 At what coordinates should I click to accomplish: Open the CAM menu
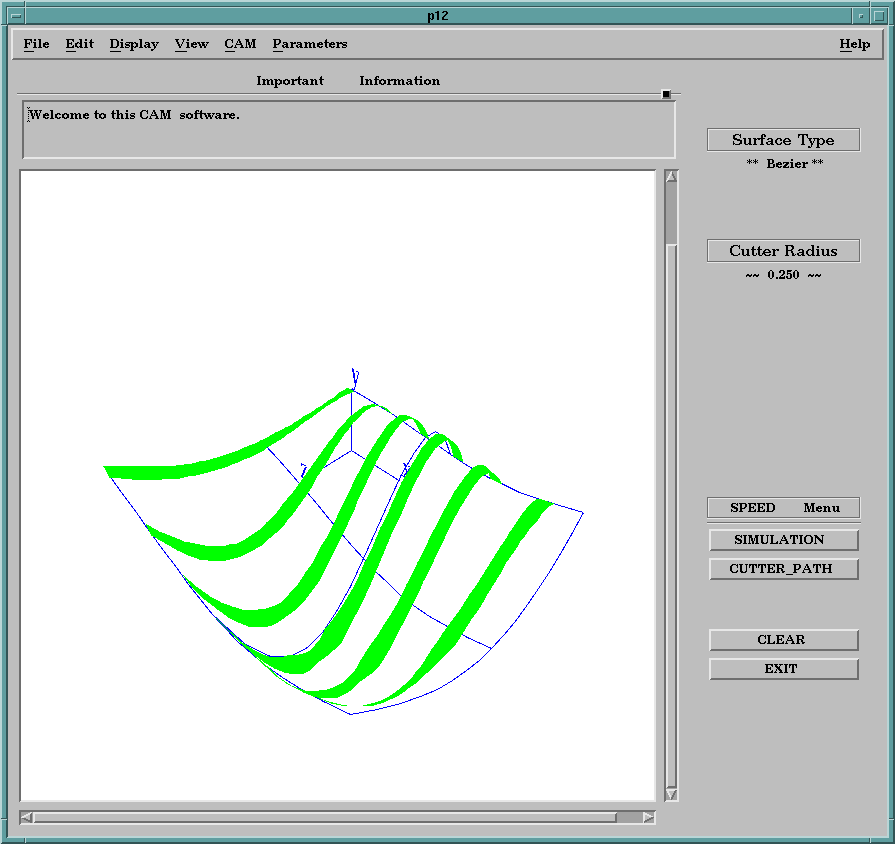[x=240, y=44]
